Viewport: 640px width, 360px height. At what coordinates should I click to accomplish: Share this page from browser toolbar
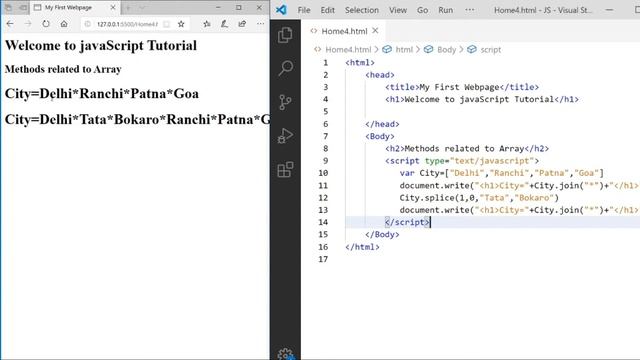point(242,24)
